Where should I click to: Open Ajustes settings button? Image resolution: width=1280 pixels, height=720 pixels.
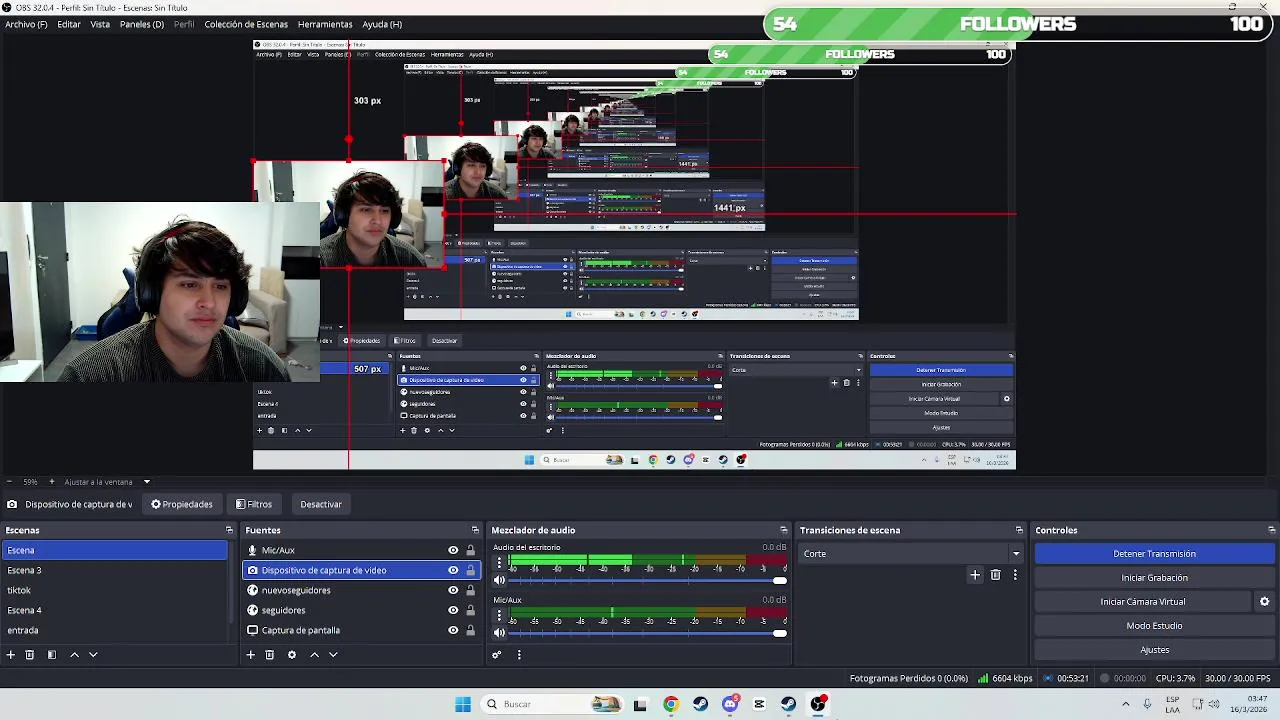(1154, 650)
